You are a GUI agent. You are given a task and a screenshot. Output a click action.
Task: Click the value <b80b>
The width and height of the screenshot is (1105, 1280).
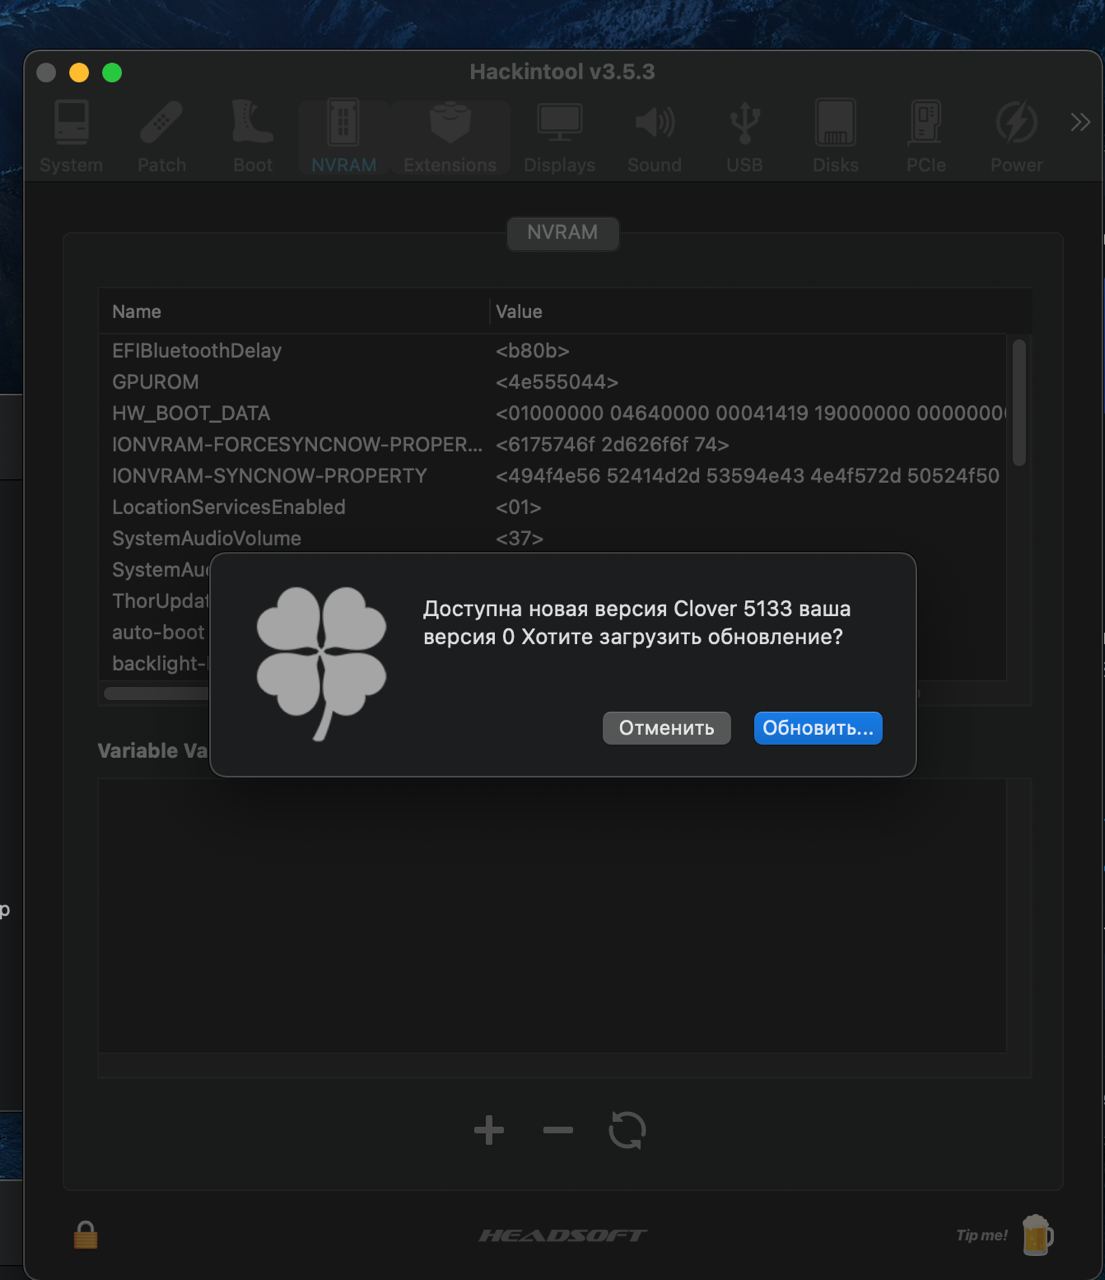coord(532,351)
